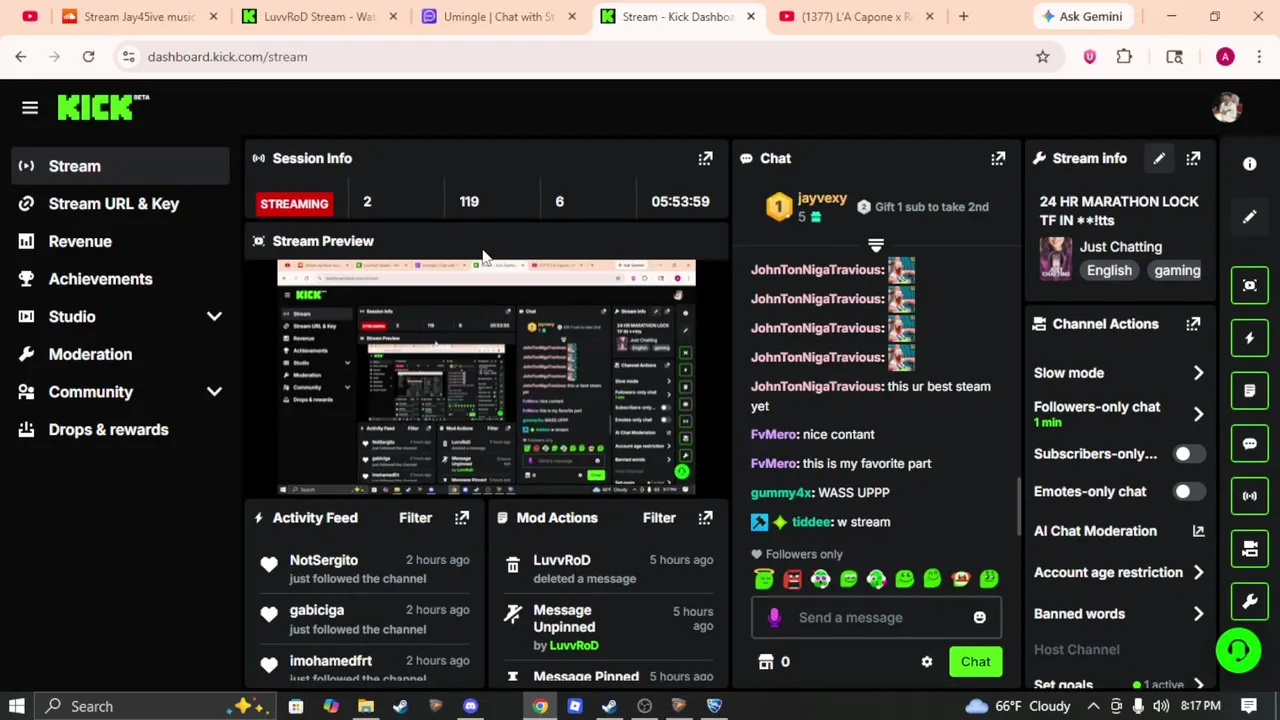Toggle the chat bubble sidebar icon
The height and width of the screenshot is (720, 1280).
1250,443
